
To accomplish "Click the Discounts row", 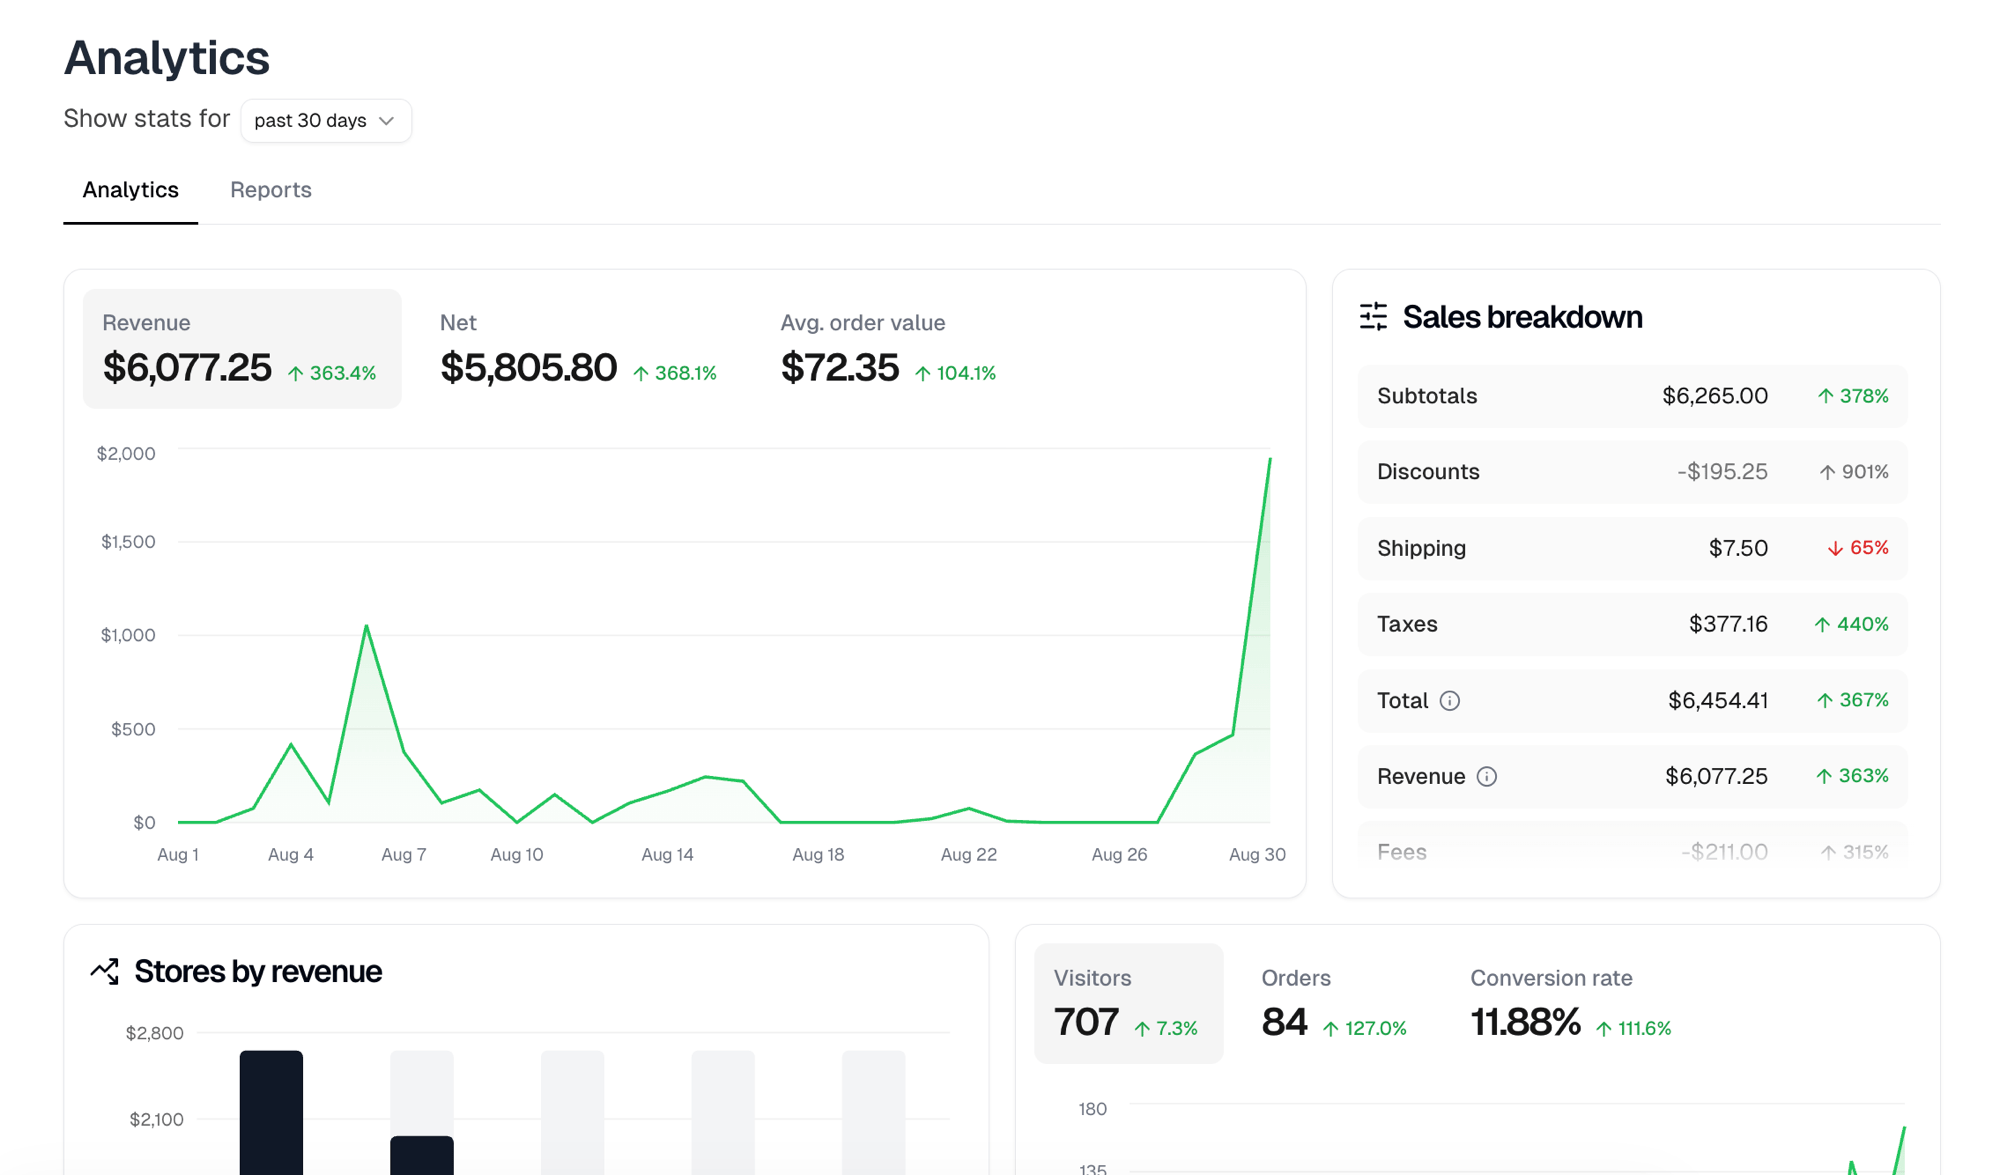I will tap(1632, 472).
